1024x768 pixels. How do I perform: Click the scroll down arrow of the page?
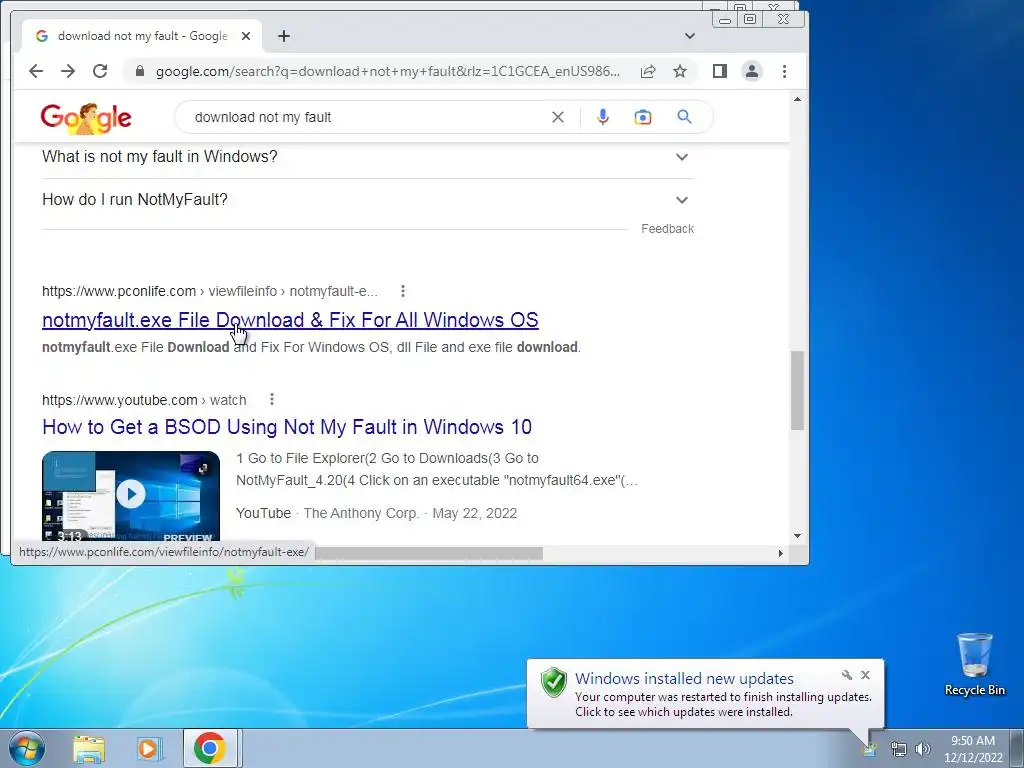797,536
